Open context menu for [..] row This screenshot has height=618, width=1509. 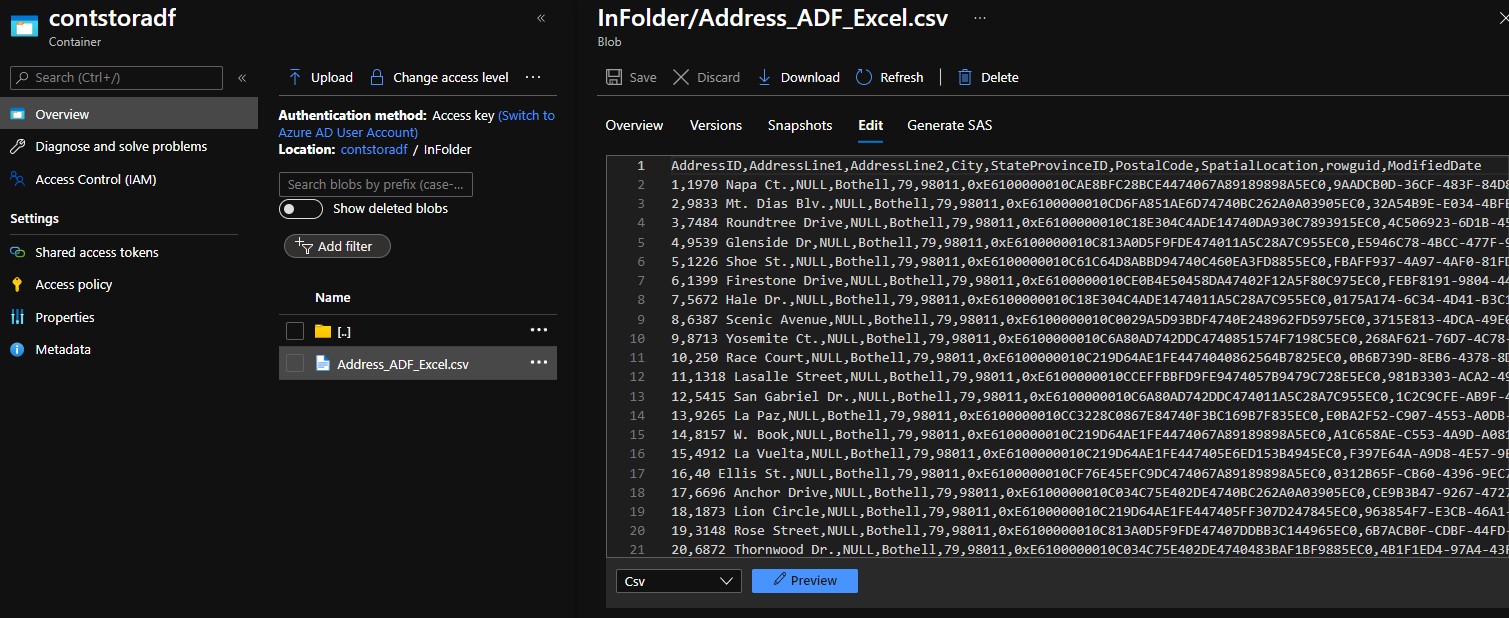[x=539, y=330]
